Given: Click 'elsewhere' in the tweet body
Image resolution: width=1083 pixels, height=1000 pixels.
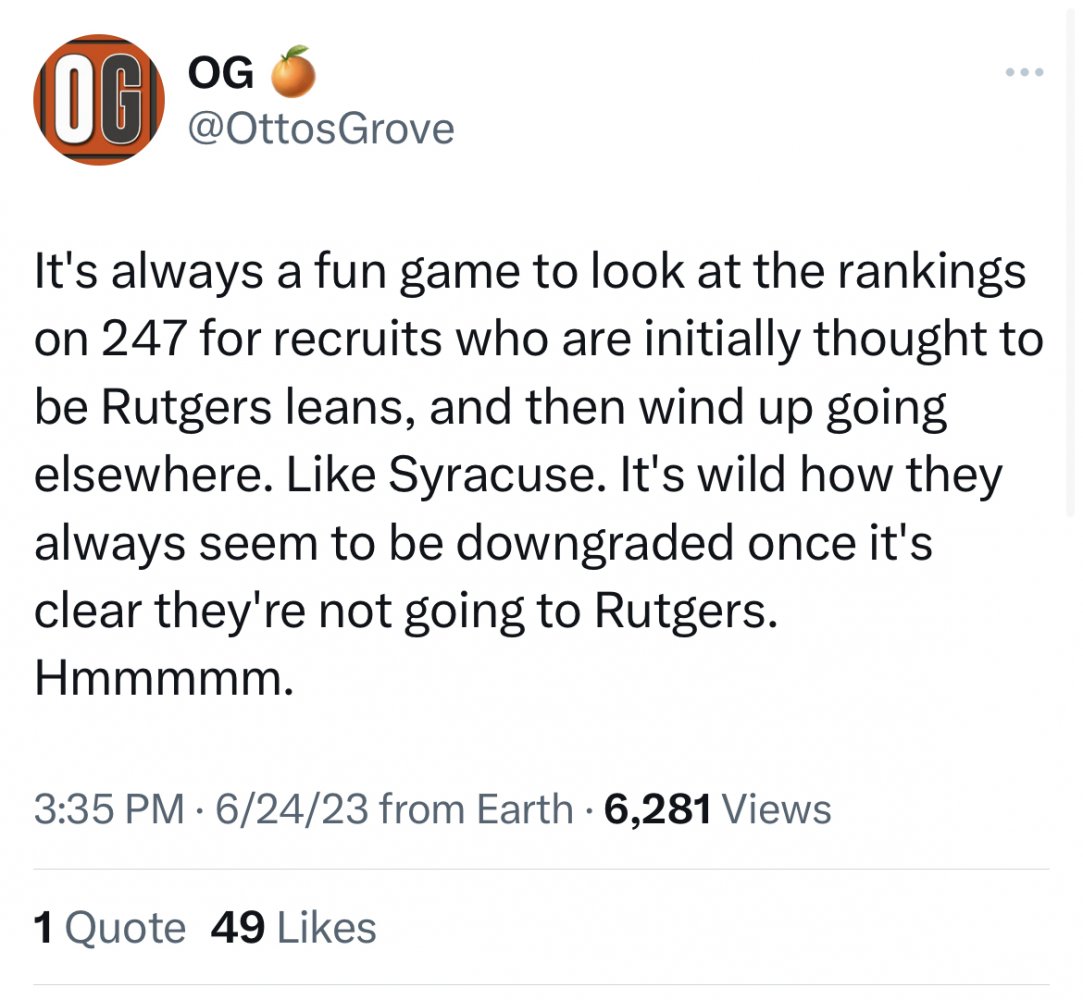Looking at the screenshot, I should (x=153, y=475).
